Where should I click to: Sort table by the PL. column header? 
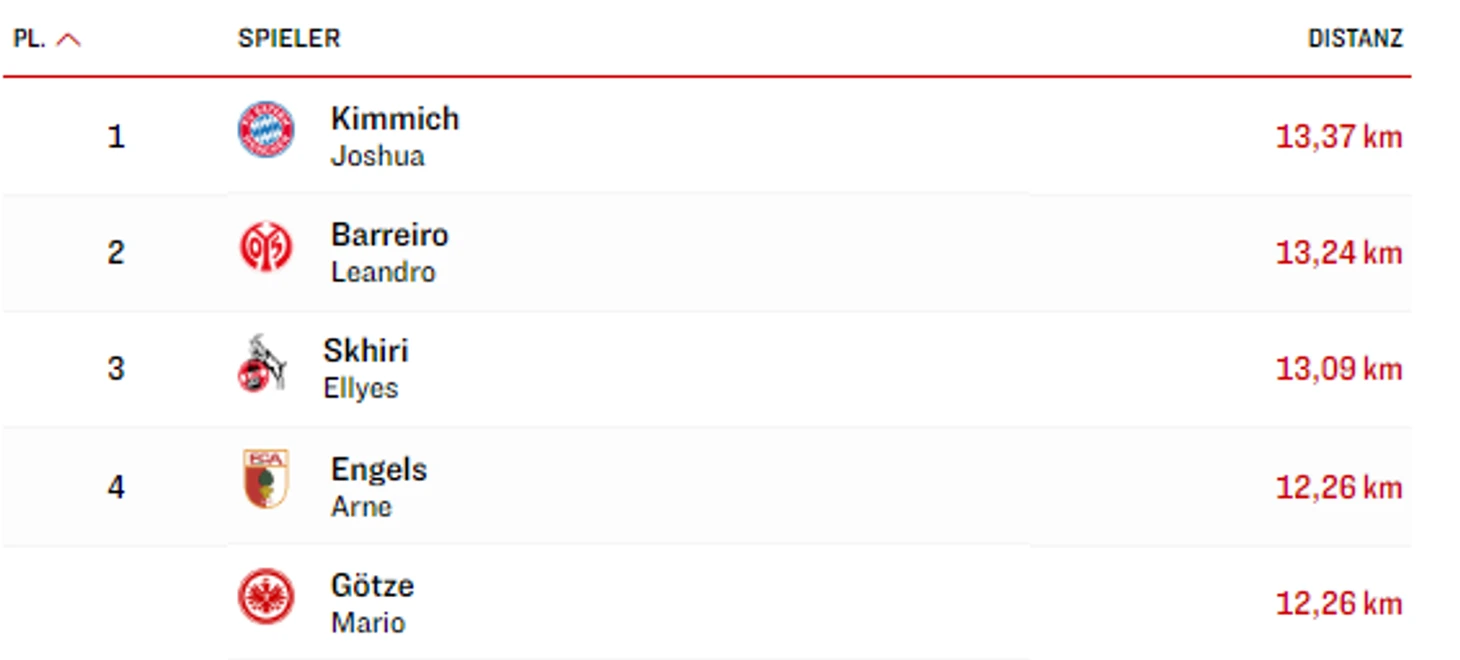pyautogui.click(x=29, y=40)
